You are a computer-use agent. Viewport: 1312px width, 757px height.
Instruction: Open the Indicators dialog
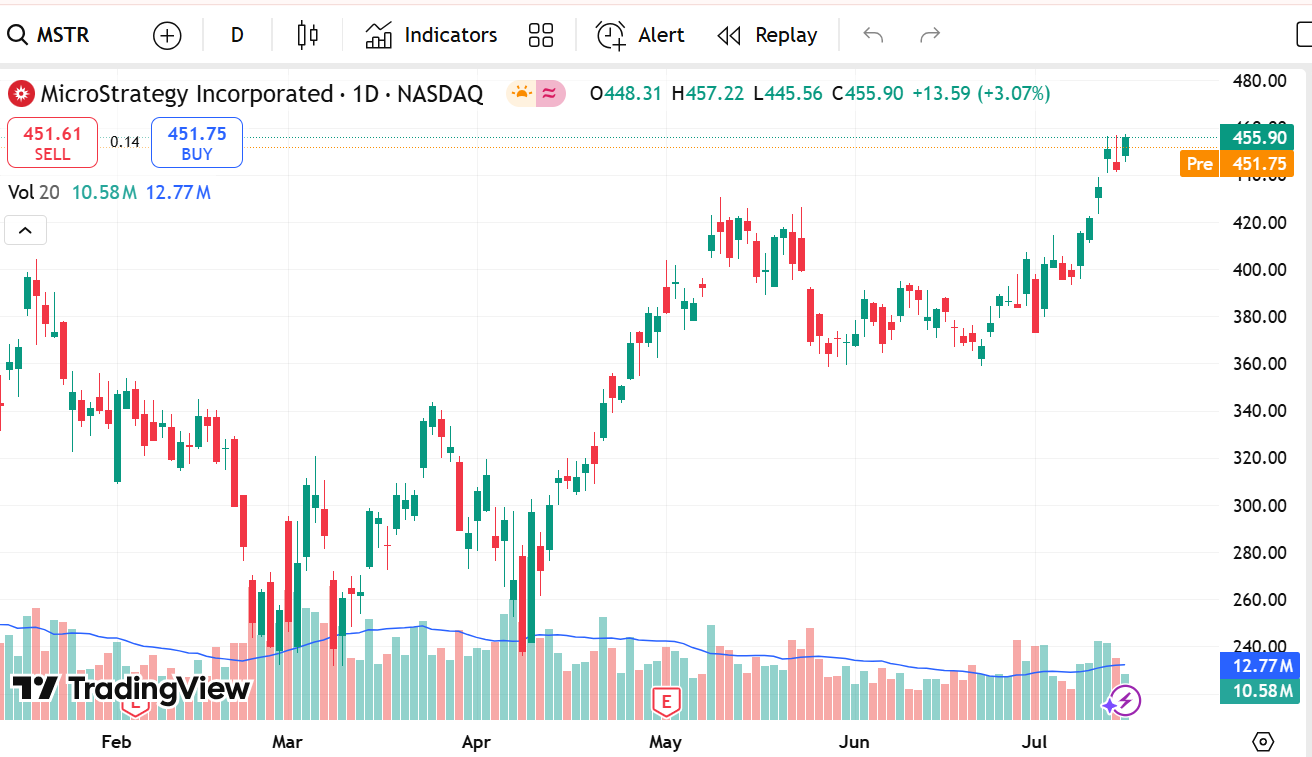(431, 35)
